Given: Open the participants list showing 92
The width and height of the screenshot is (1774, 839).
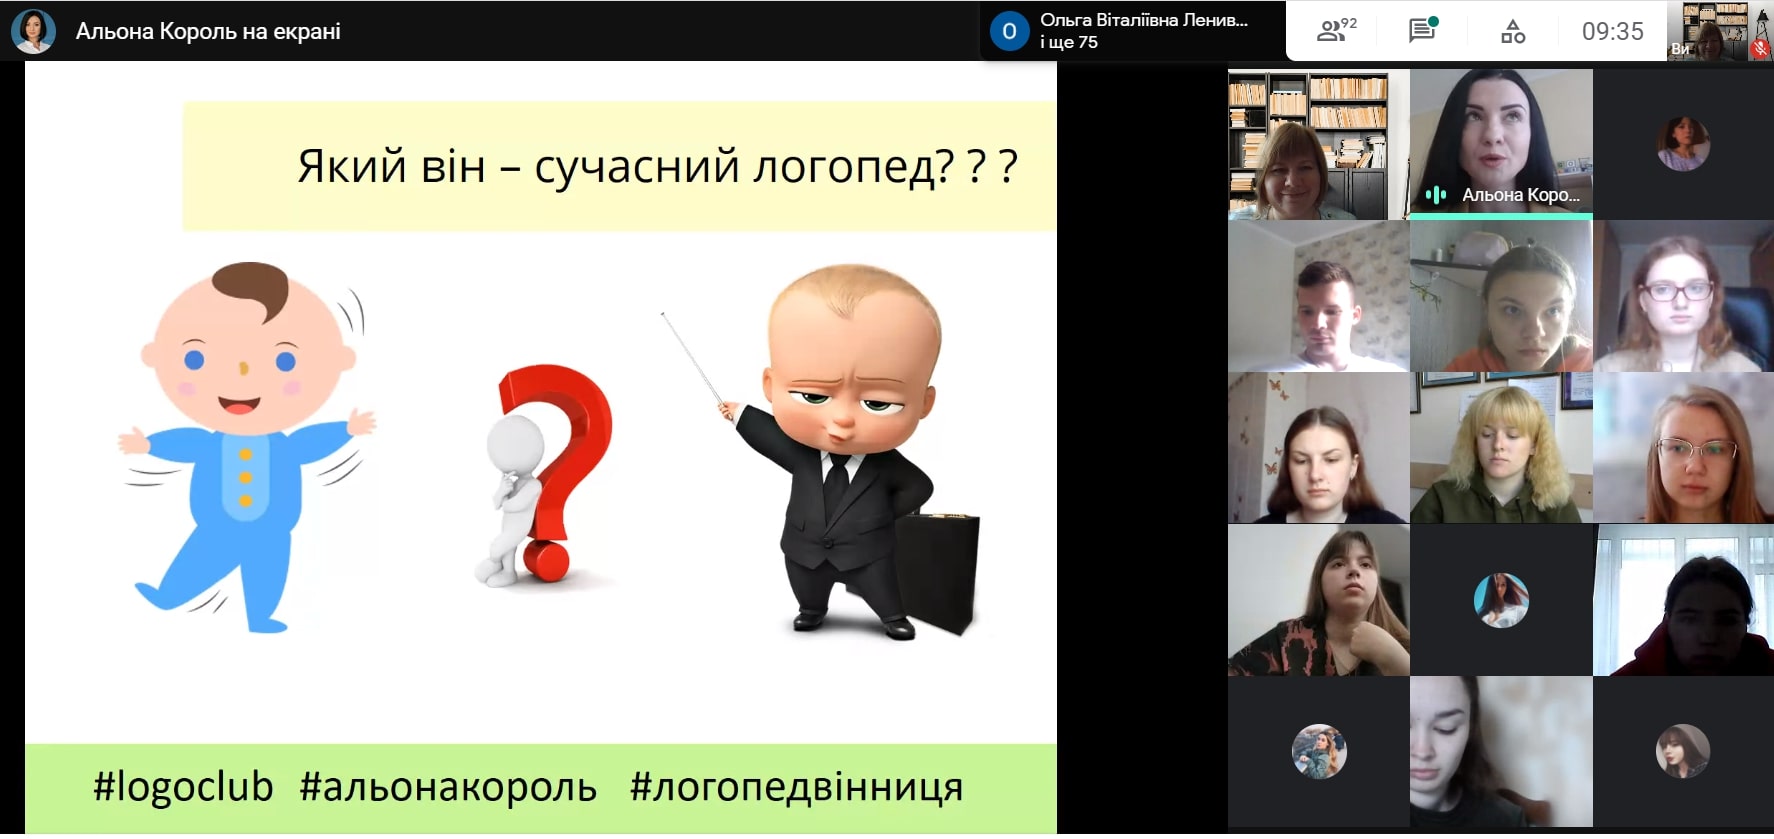Looking at the screenshot, I should [x=1335, y=31].
